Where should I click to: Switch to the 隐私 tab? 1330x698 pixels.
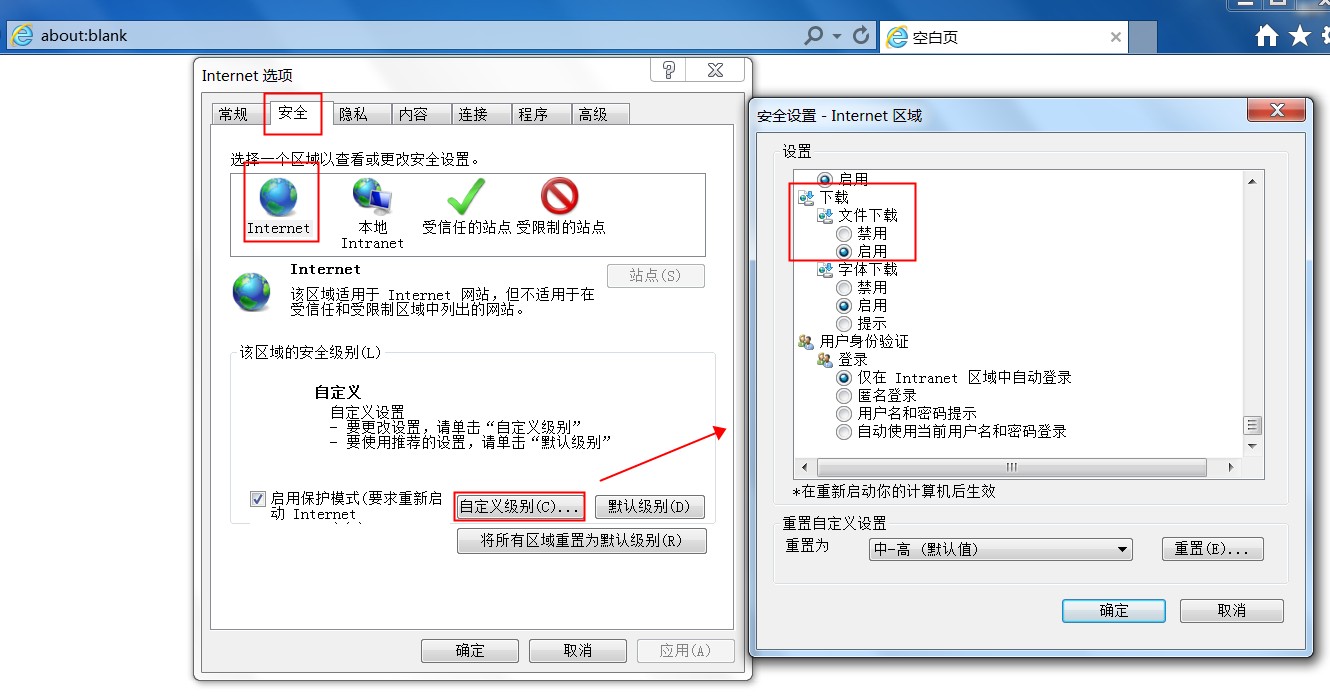[352, 114]
